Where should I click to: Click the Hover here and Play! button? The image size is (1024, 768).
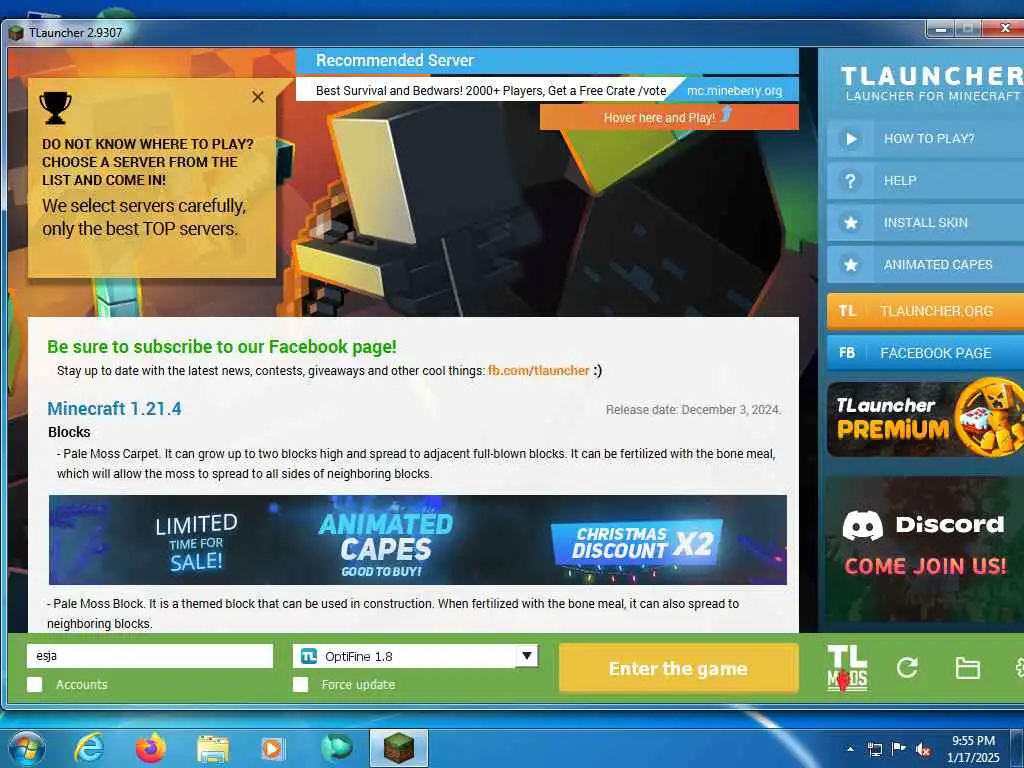(x=669, y=118)
